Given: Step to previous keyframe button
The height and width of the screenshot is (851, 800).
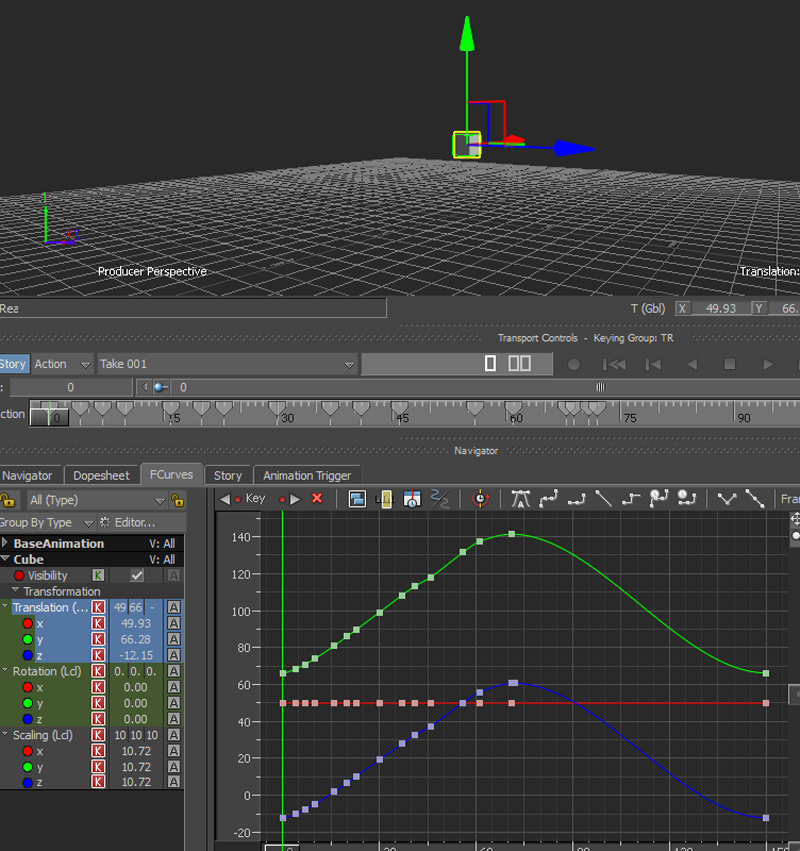Looking at the screenshot, I should tap(653, 364).
